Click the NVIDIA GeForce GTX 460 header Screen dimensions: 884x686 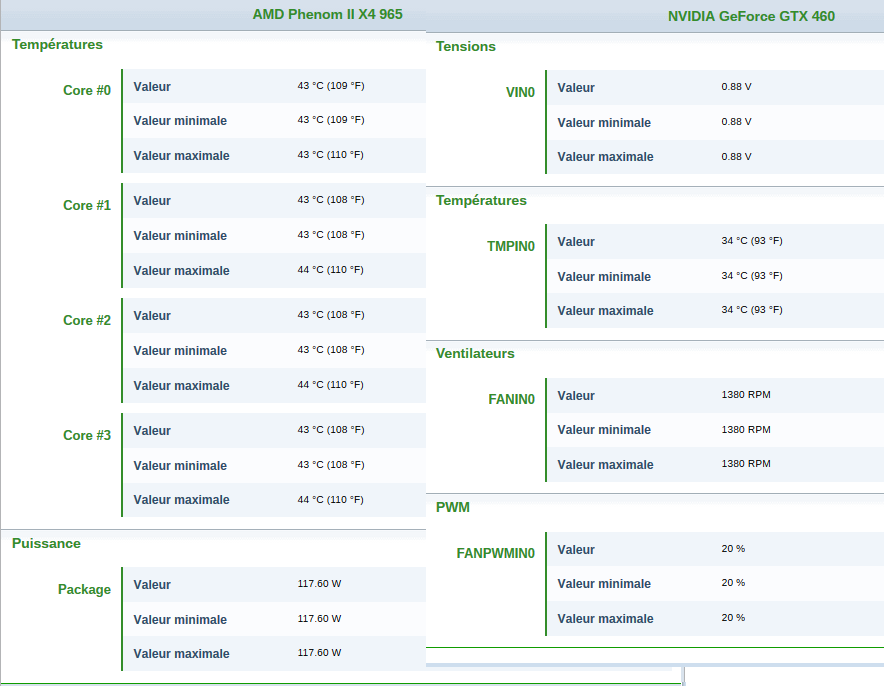point(751,16)
